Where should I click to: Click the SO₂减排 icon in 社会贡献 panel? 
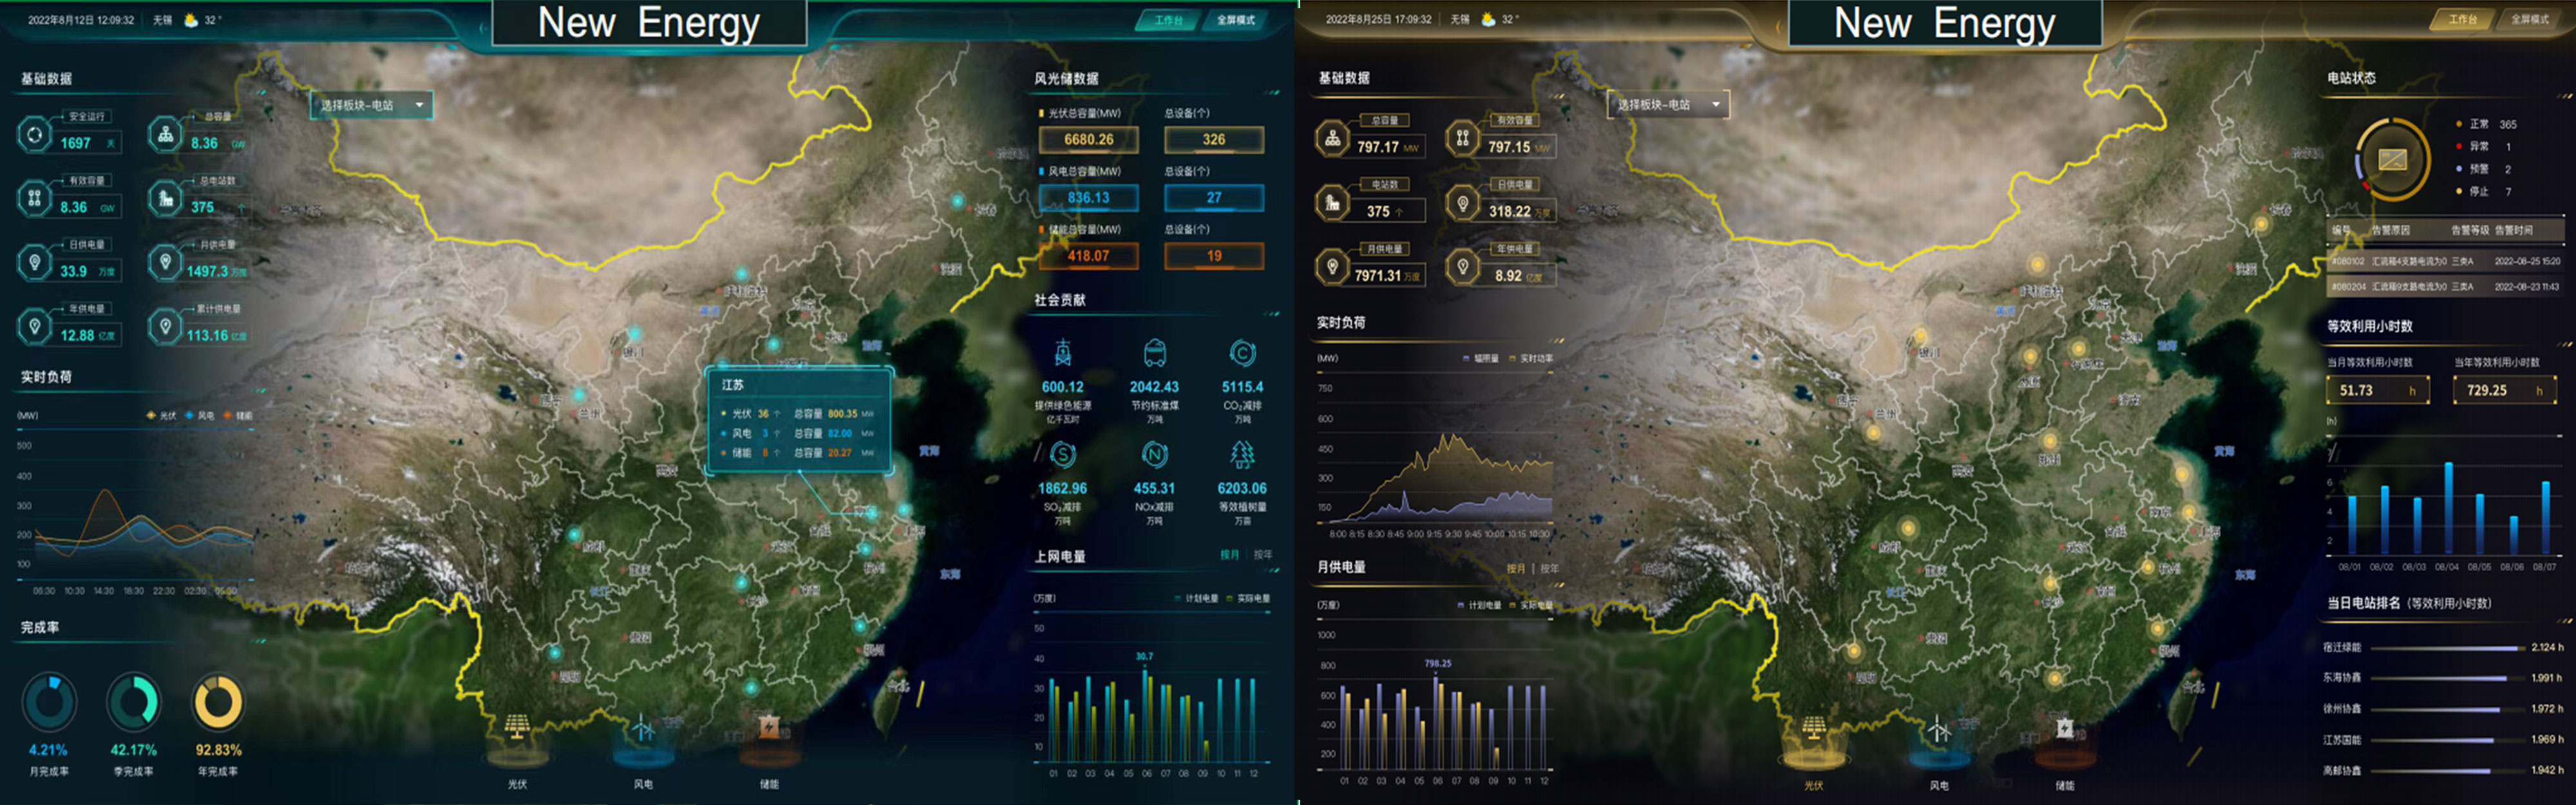pos(1063,456)
